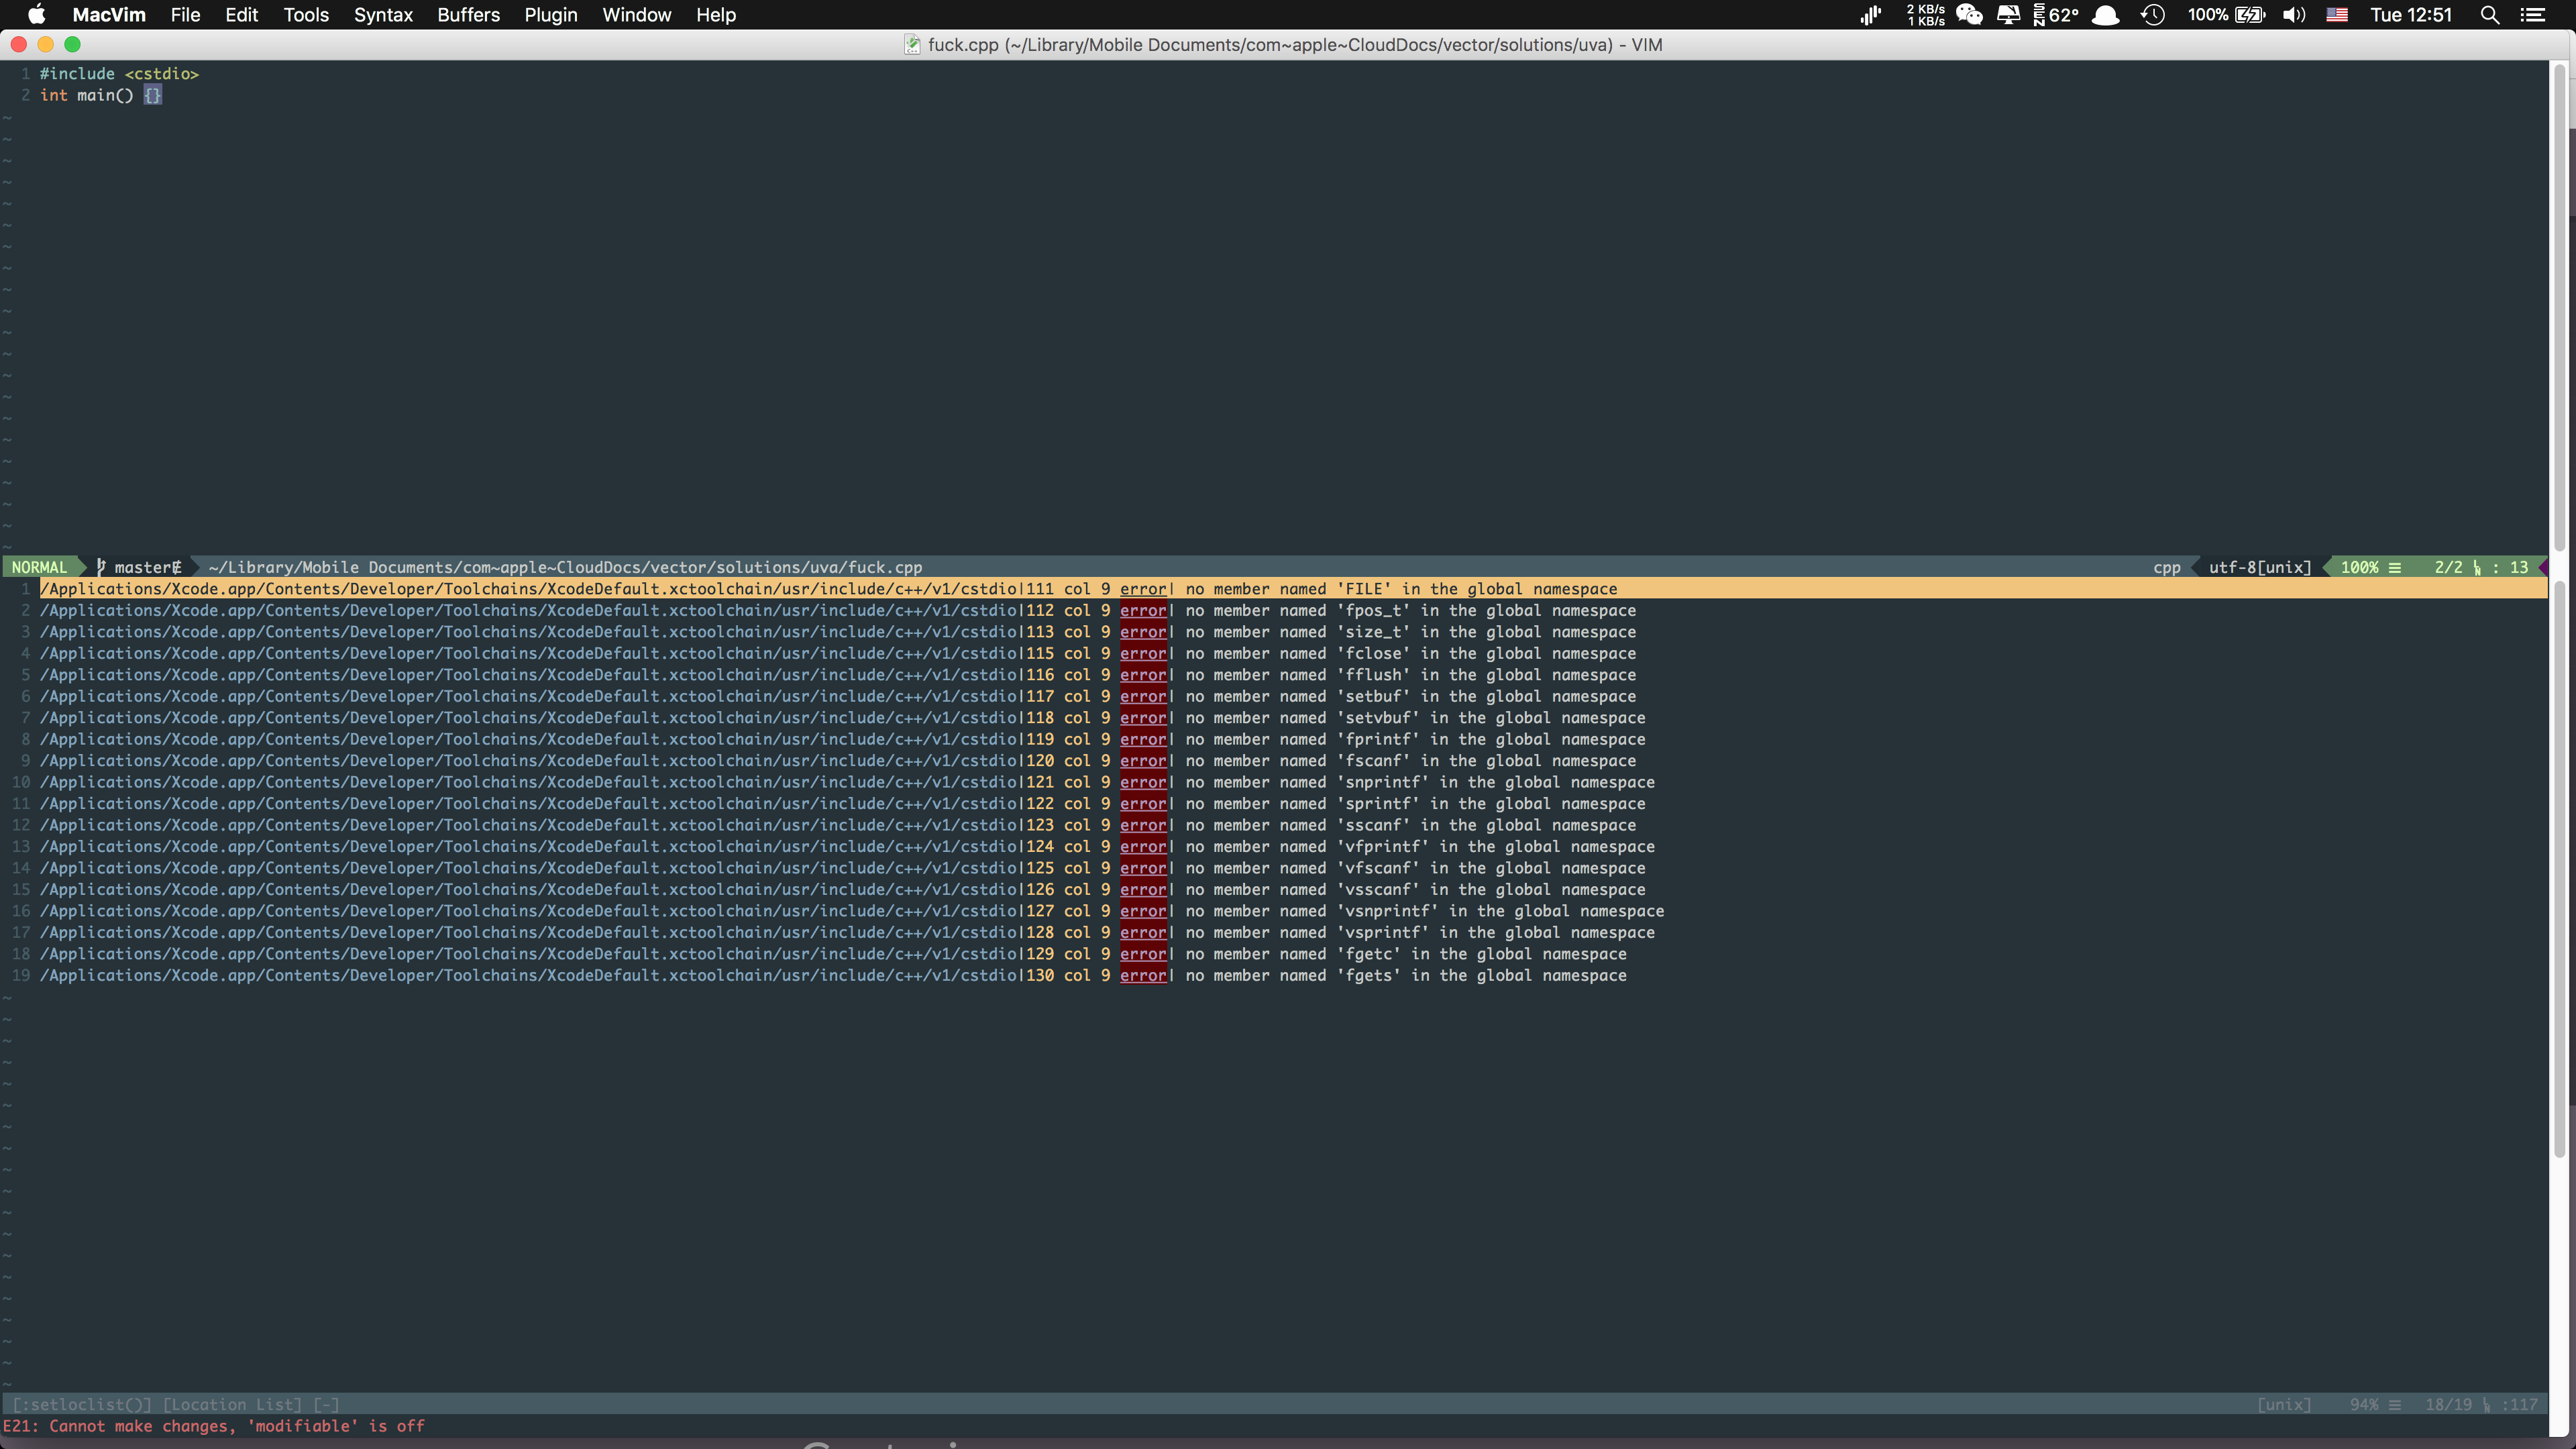Open the File menu
The width and height of the screenshot is (2576, 1449).
[x=185, y=15]
